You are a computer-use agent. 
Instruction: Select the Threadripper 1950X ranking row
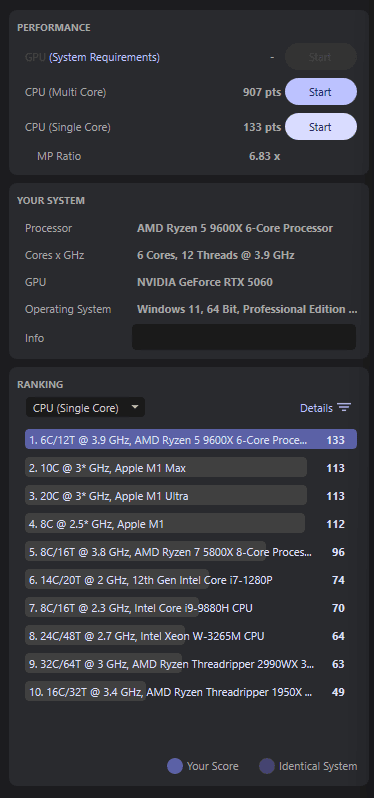(x=191, y=692)
